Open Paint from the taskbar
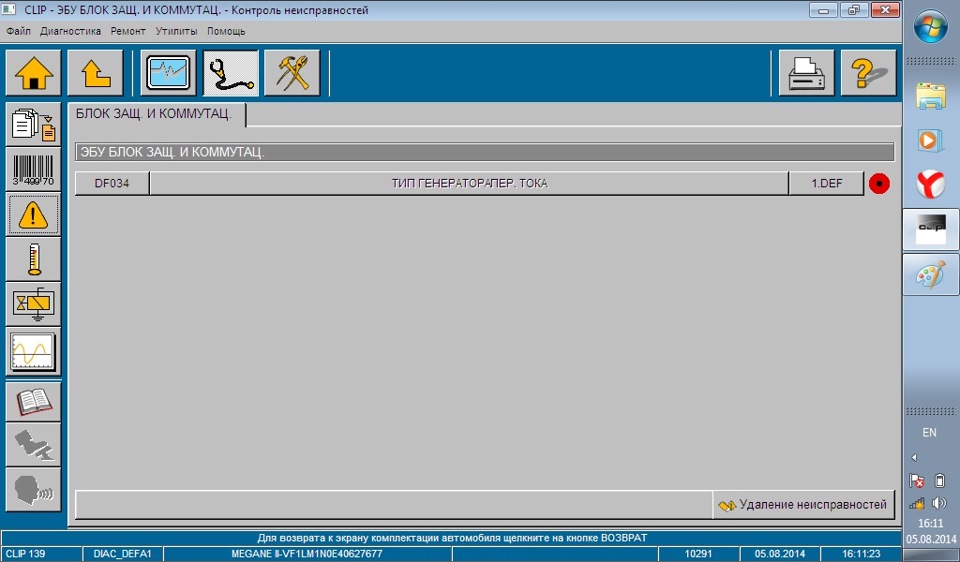Image resolution: width=960 pixels, height=562 pixels. point(931,274)
